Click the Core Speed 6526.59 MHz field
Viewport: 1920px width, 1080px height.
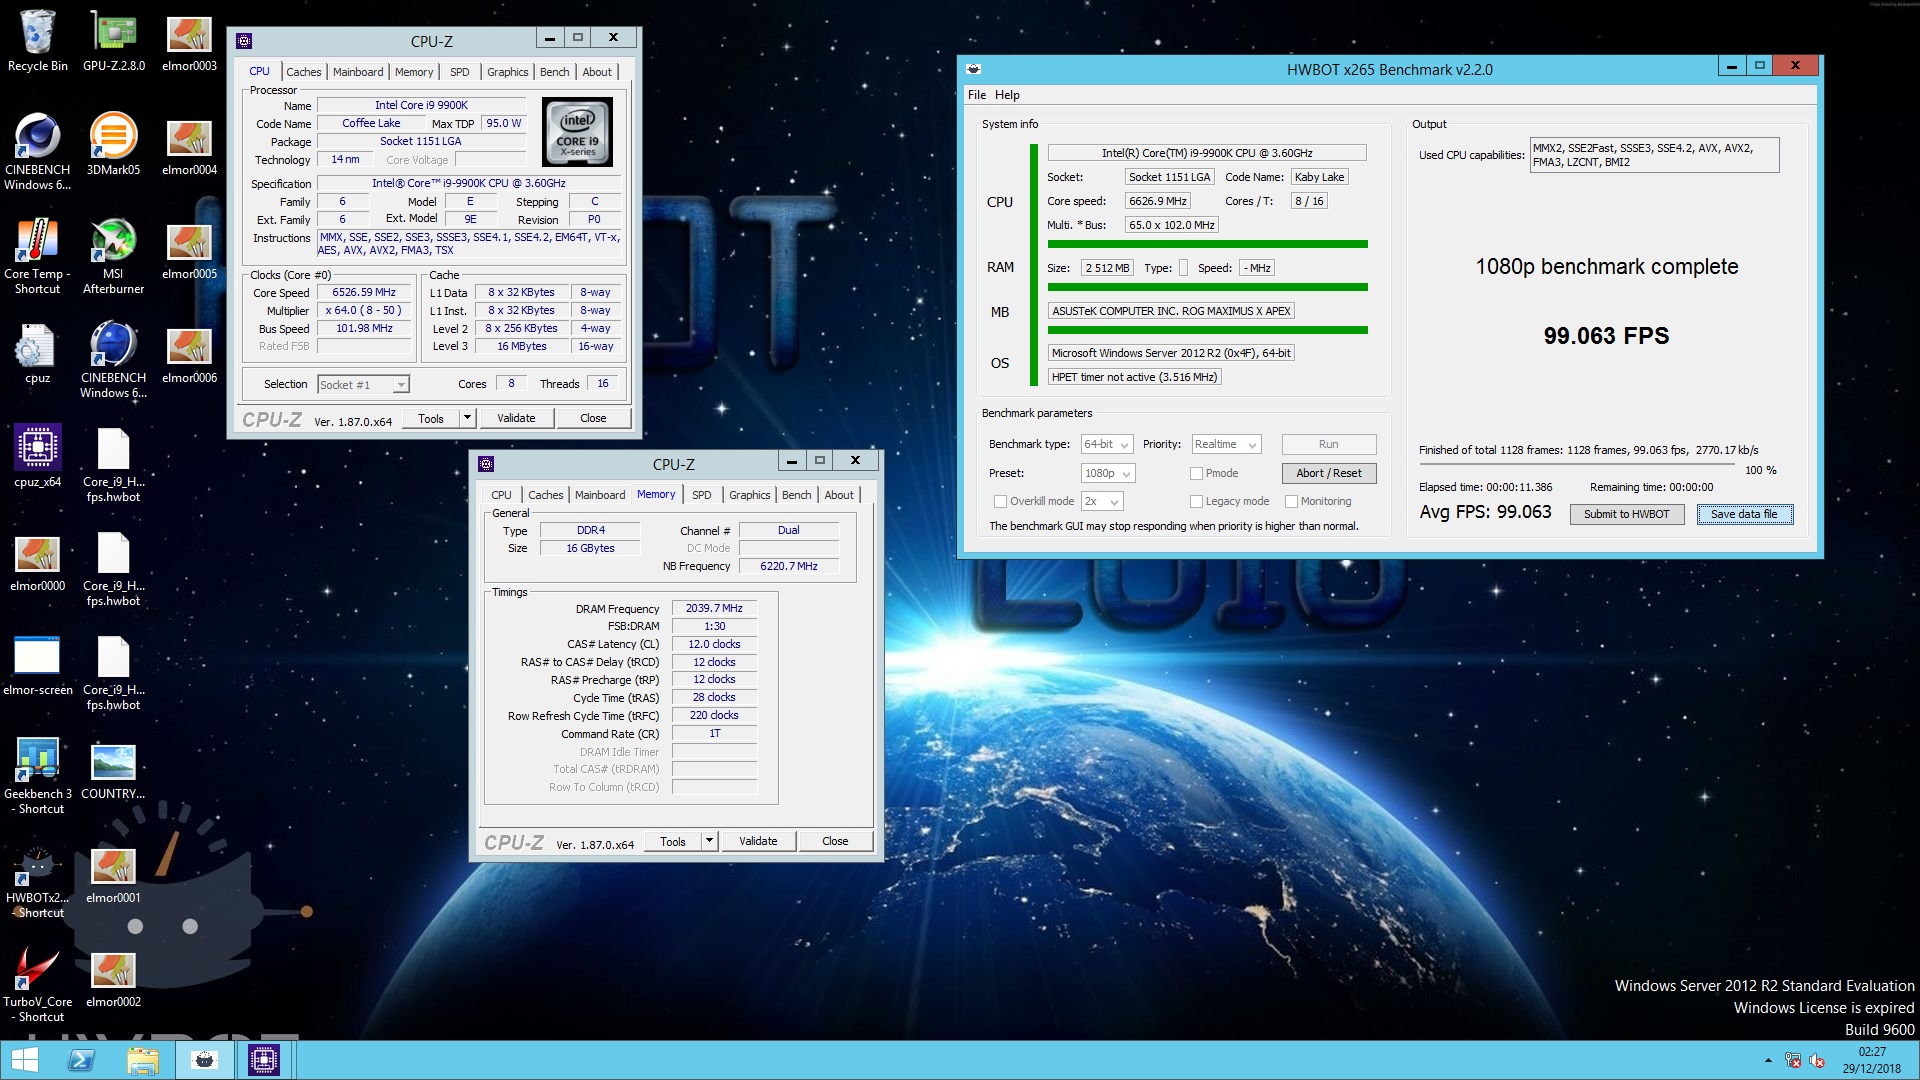364,292
